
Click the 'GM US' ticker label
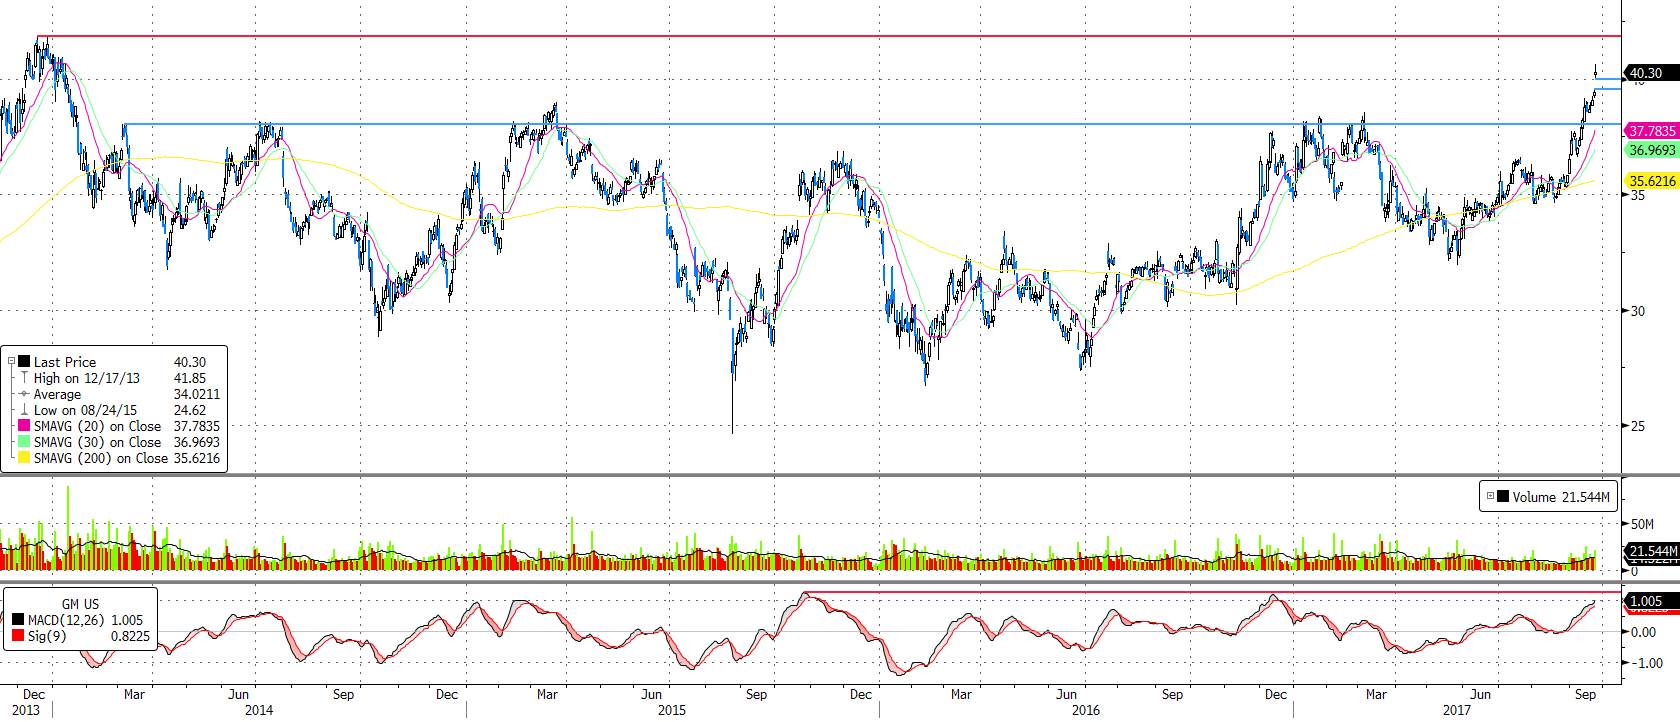[80, 604]
